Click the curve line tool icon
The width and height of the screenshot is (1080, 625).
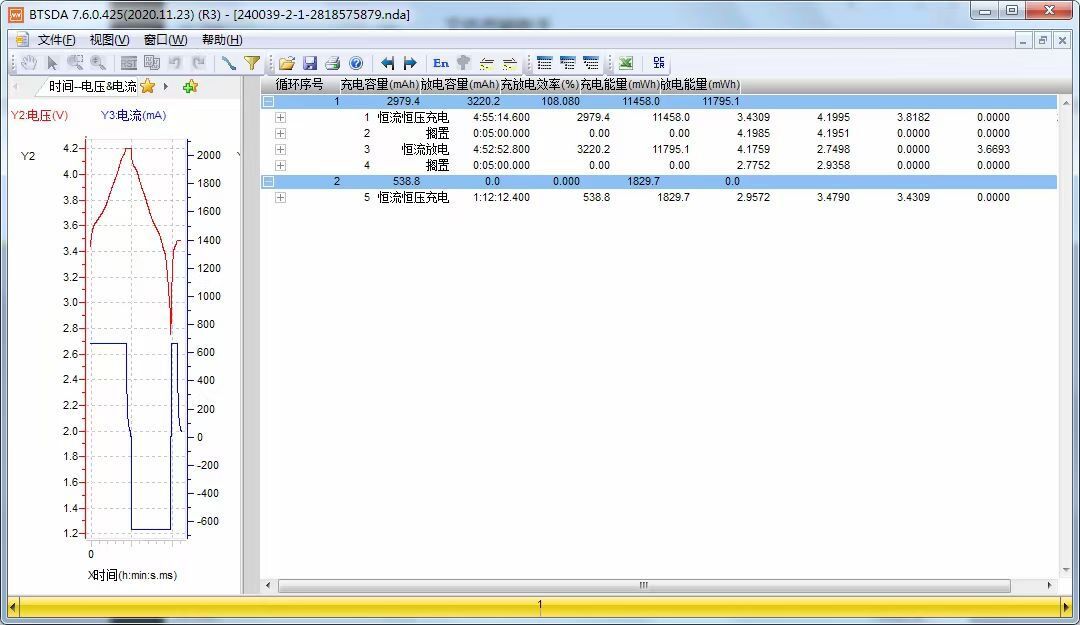(229, 63)
